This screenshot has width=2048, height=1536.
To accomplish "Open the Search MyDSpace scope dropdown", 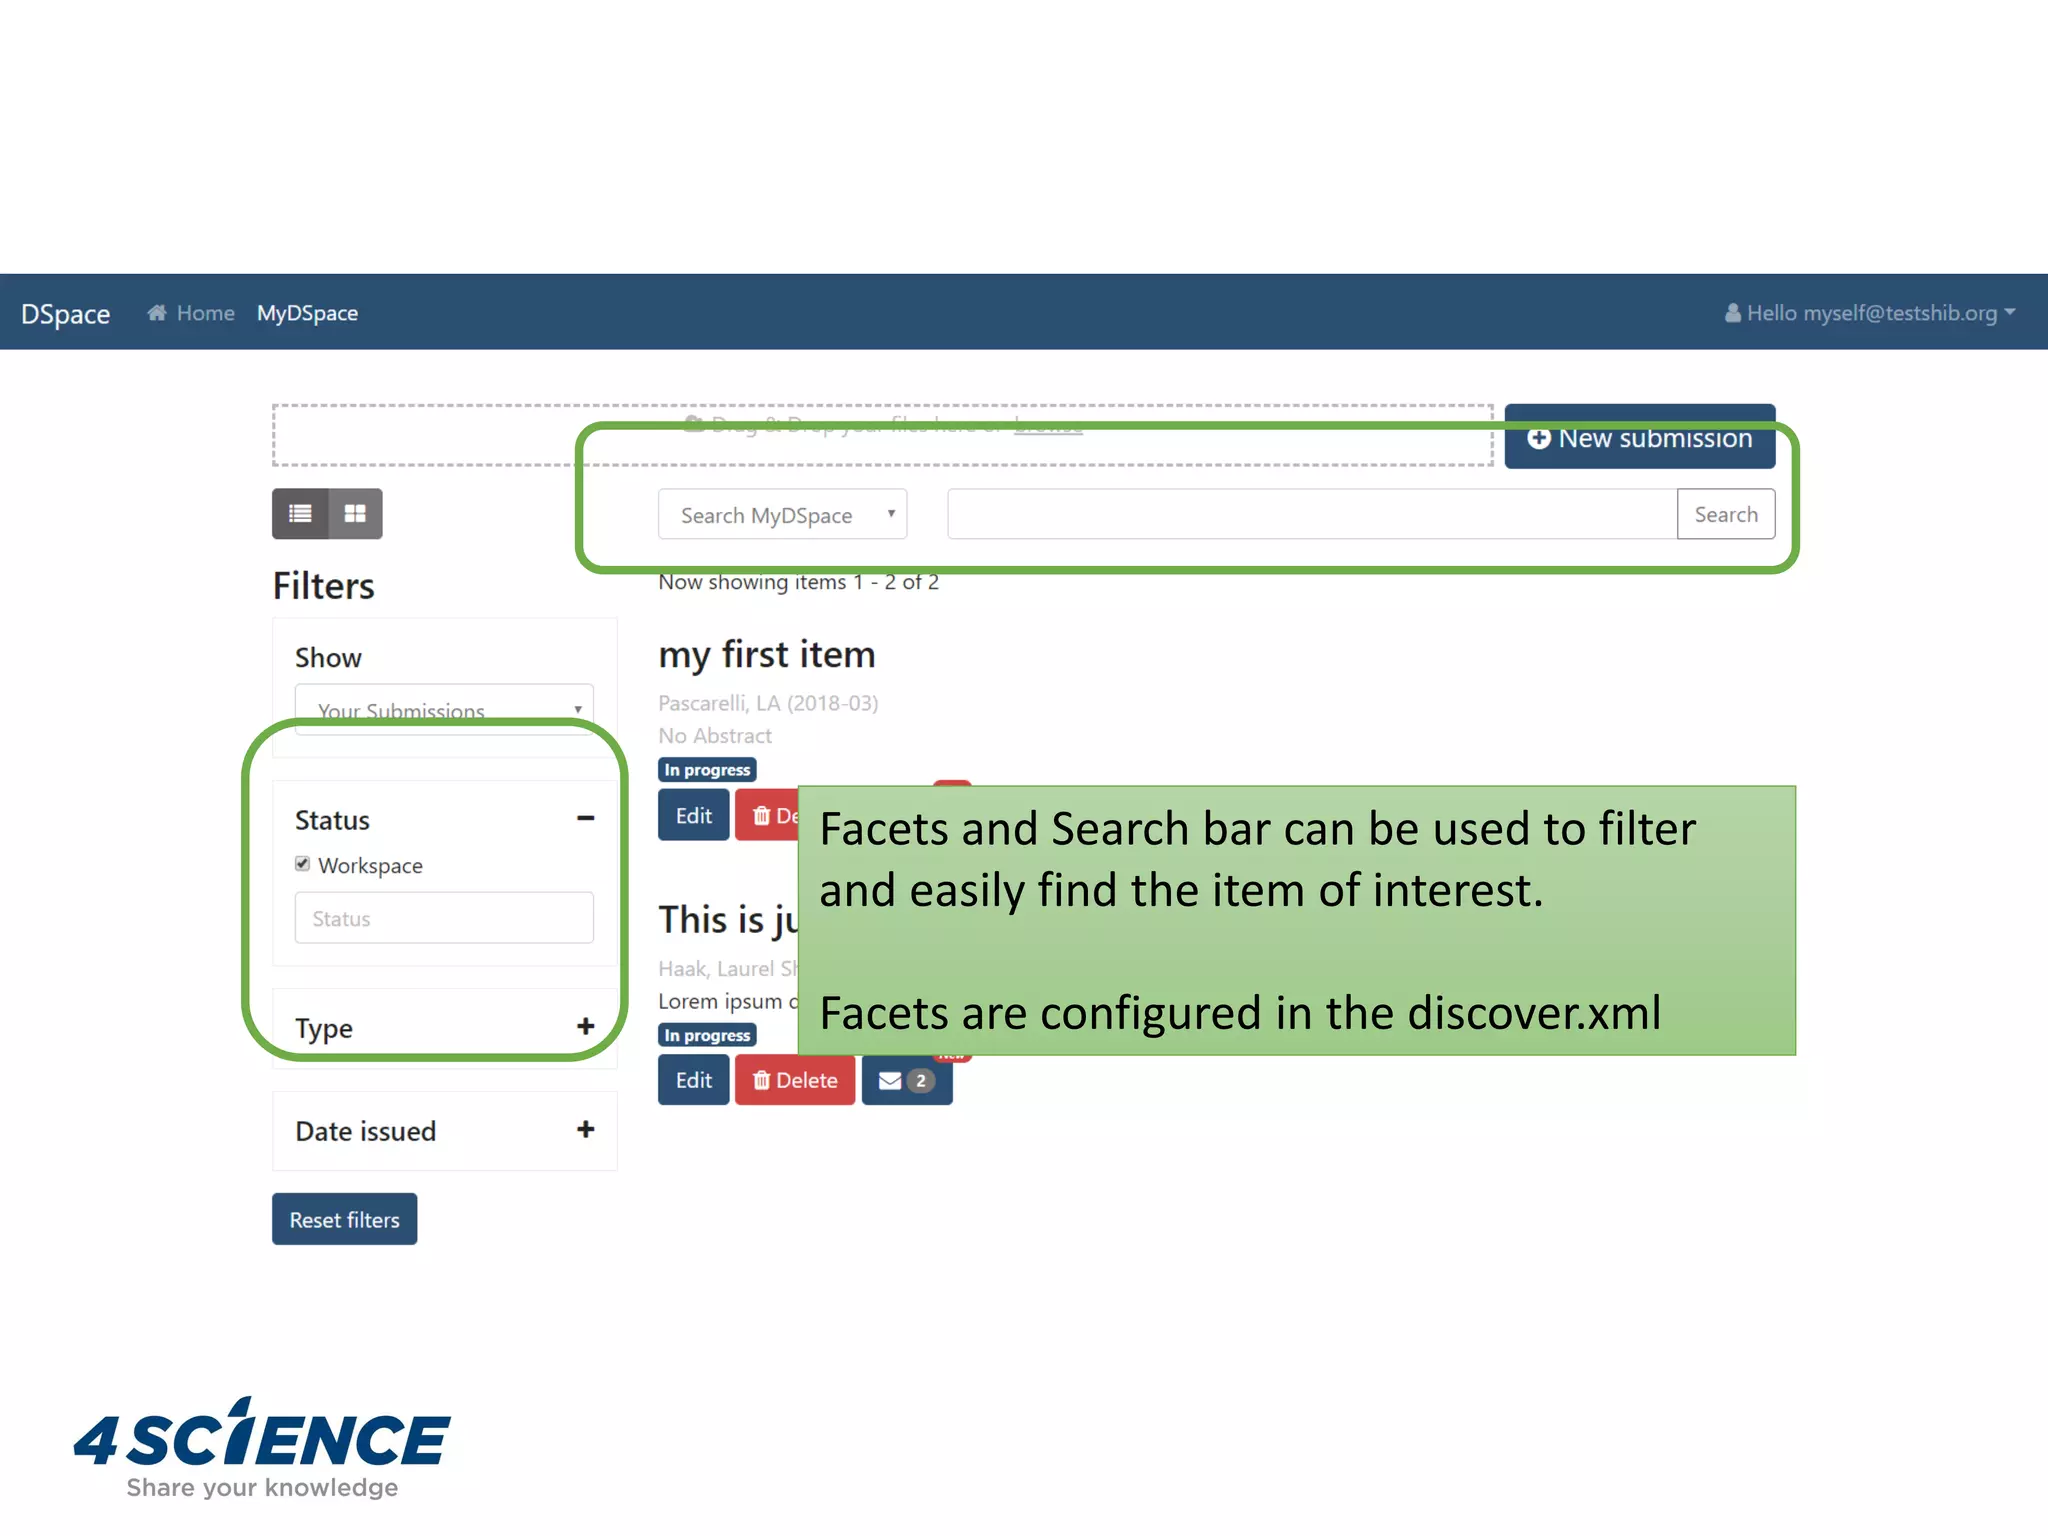I will click(783, 514).
